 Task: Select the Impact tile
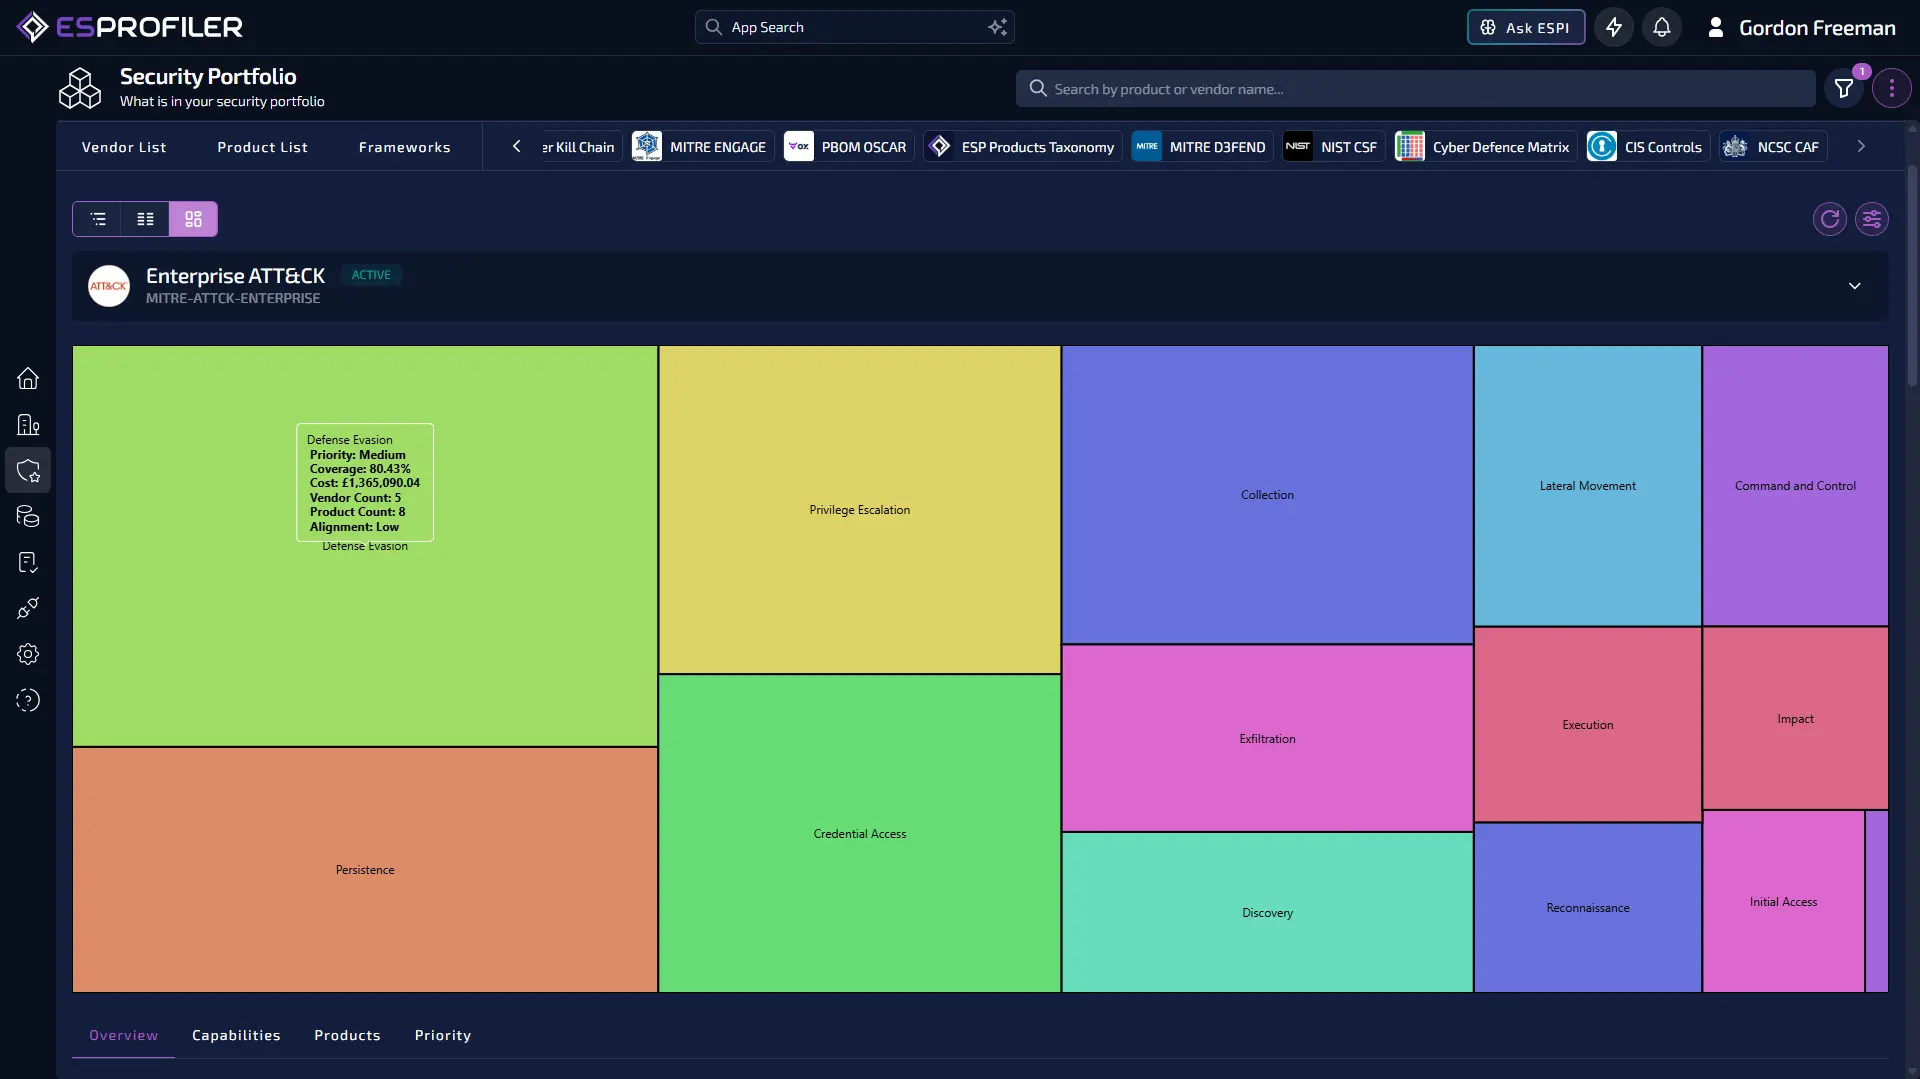click(1795, 719)
